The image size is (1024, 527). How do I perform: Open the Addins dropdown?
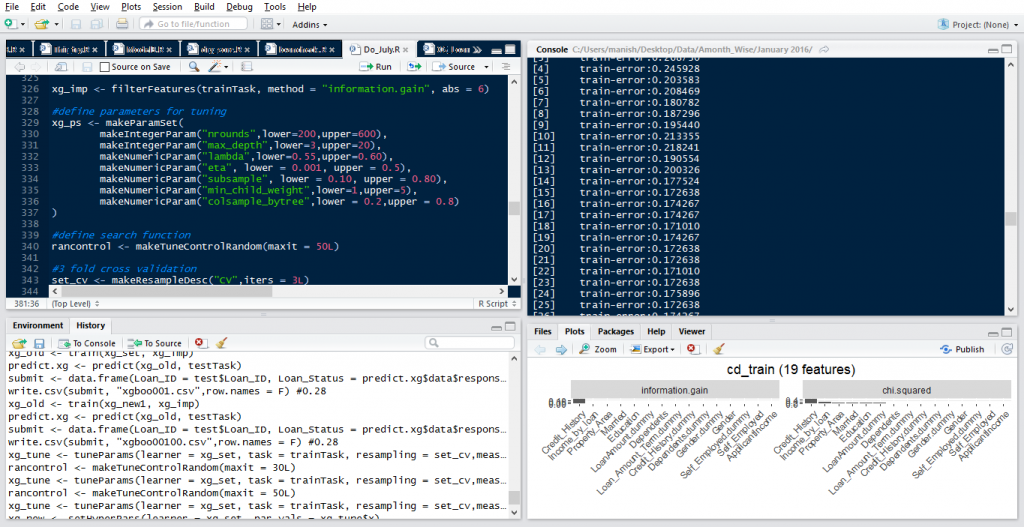pyautogui.click(x=310, y=23)
